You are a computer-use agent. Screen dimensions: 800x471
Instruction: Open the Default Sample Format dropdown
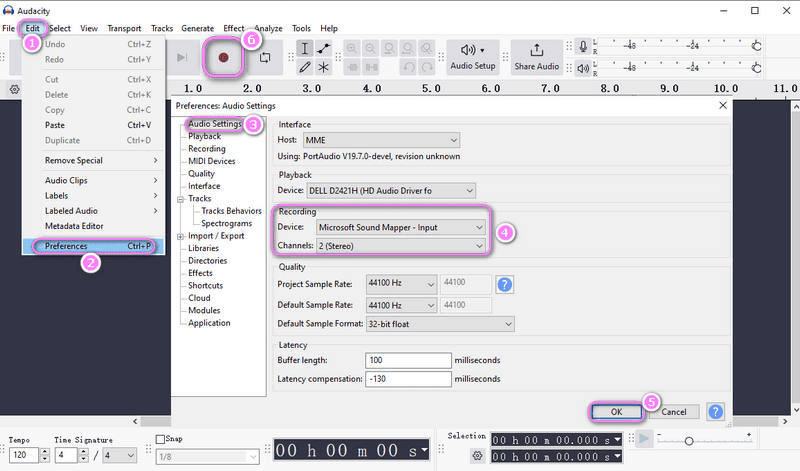[440, 324]
